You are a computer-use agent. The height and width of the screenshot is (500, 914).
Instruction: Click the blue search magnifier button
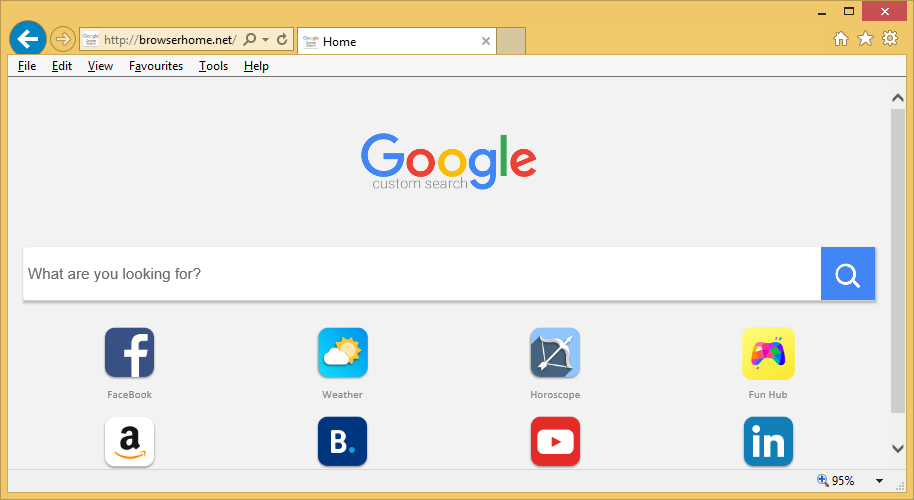coord(848,274)
